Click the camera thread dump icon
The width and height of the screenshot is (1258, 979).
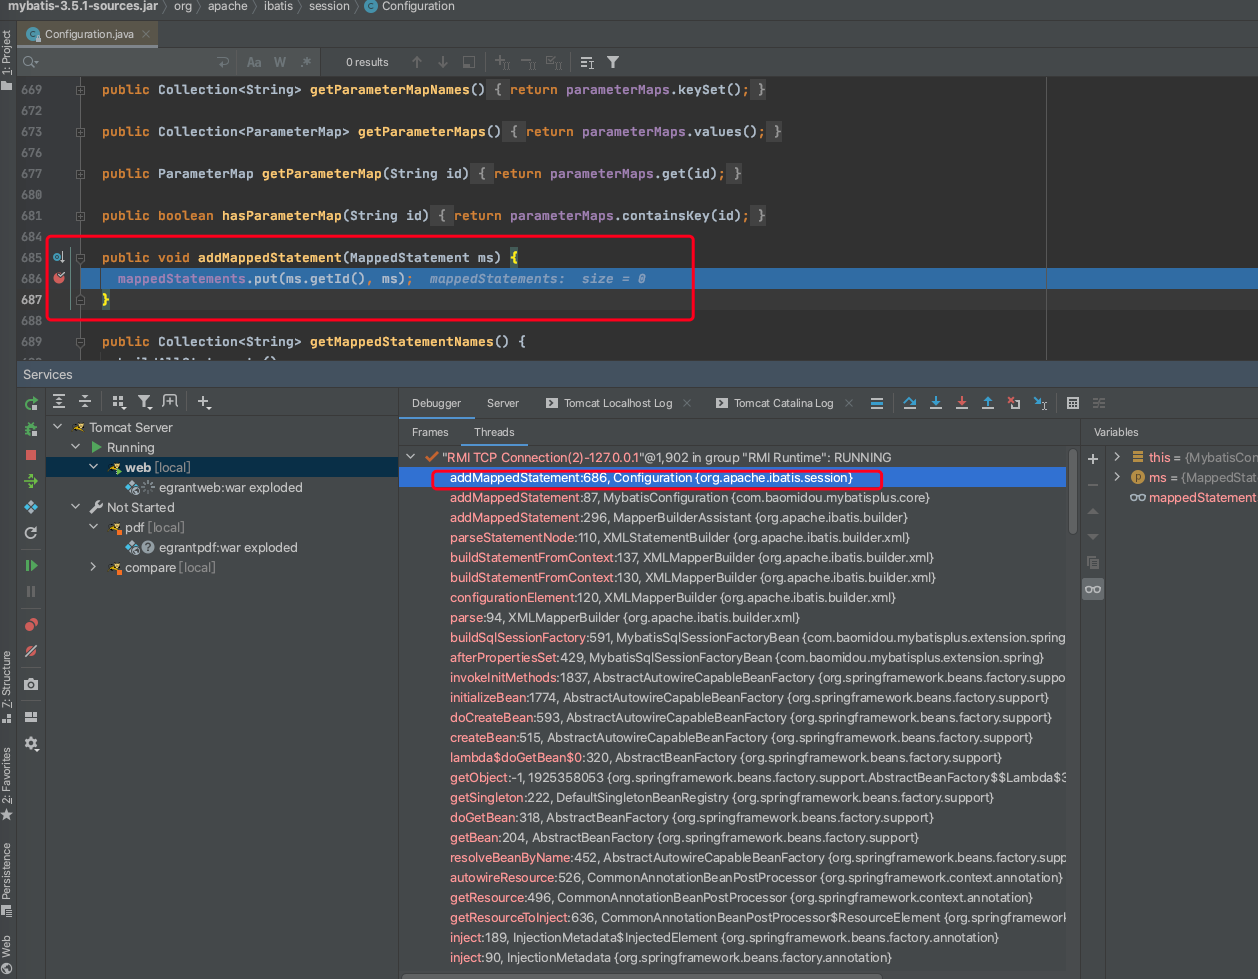click(x=31, y=684)
